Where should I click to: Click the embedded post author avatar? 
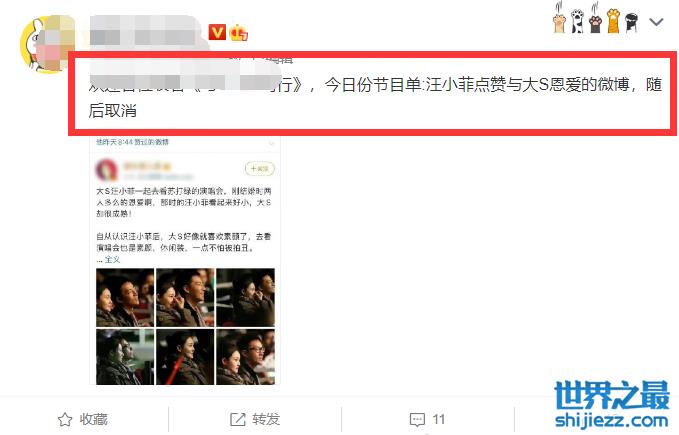(x=107, y=170)
